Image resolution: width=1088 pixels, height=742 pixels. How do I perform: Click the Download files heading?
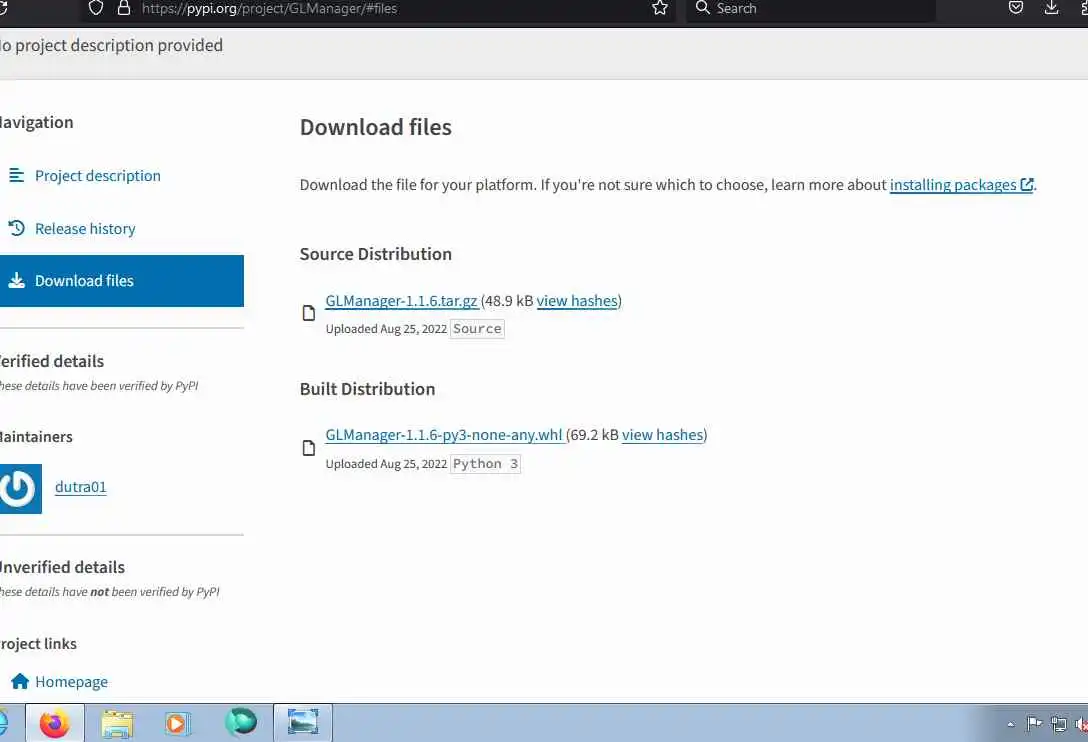point(375,127)
